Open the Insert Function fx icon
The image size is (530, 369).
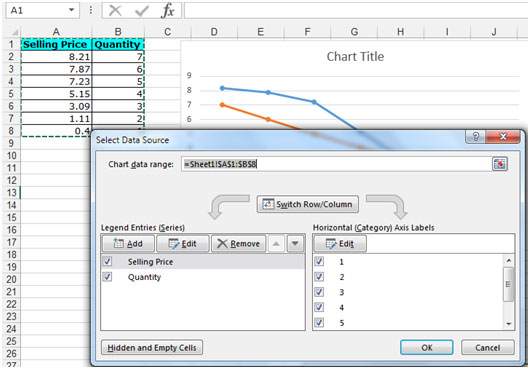(168, 10)
